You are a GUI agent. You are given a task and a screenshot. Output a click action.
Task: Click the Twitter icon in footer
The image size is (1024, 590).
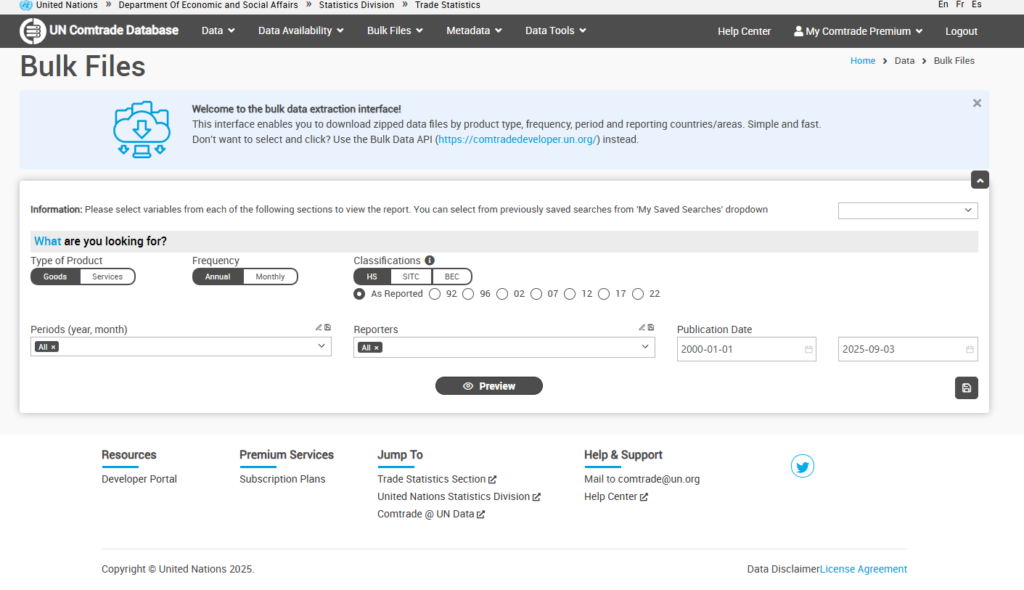click(802, 466)
